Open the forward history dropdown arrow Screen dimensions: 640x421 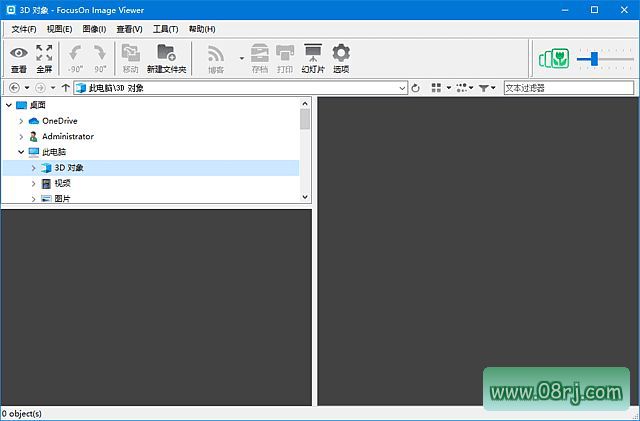(x=53, y=88)
